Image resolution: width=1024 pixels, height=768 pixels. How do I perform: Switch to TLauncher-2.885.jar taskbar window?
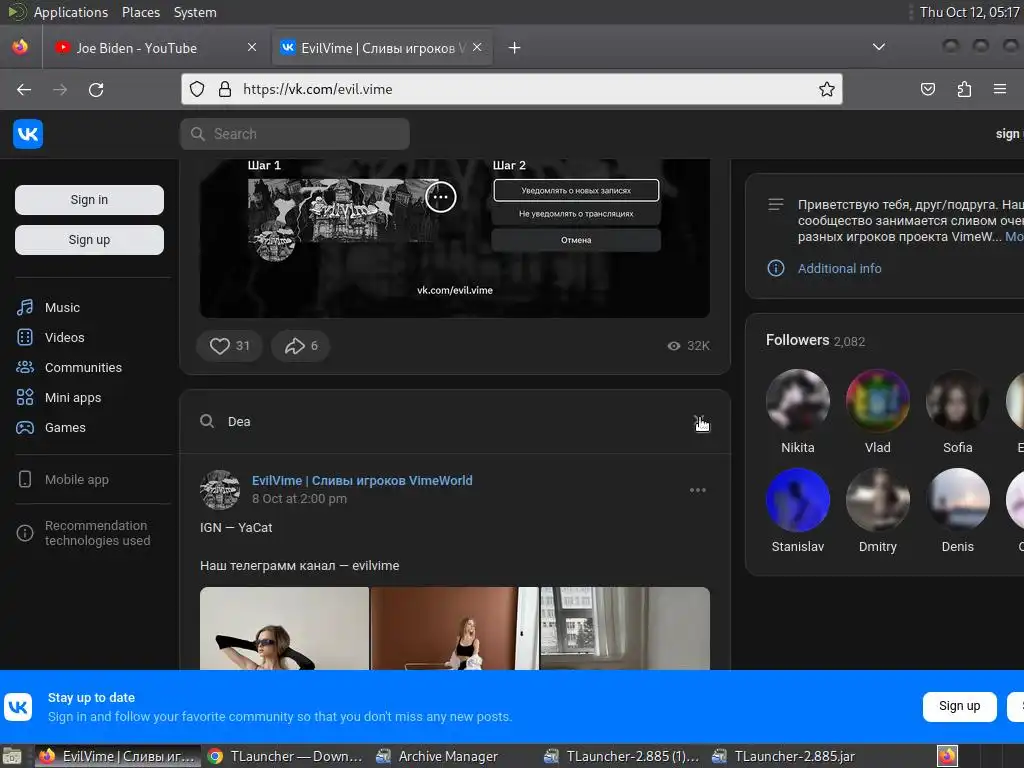pyautogui.click(x=784, y=756)
